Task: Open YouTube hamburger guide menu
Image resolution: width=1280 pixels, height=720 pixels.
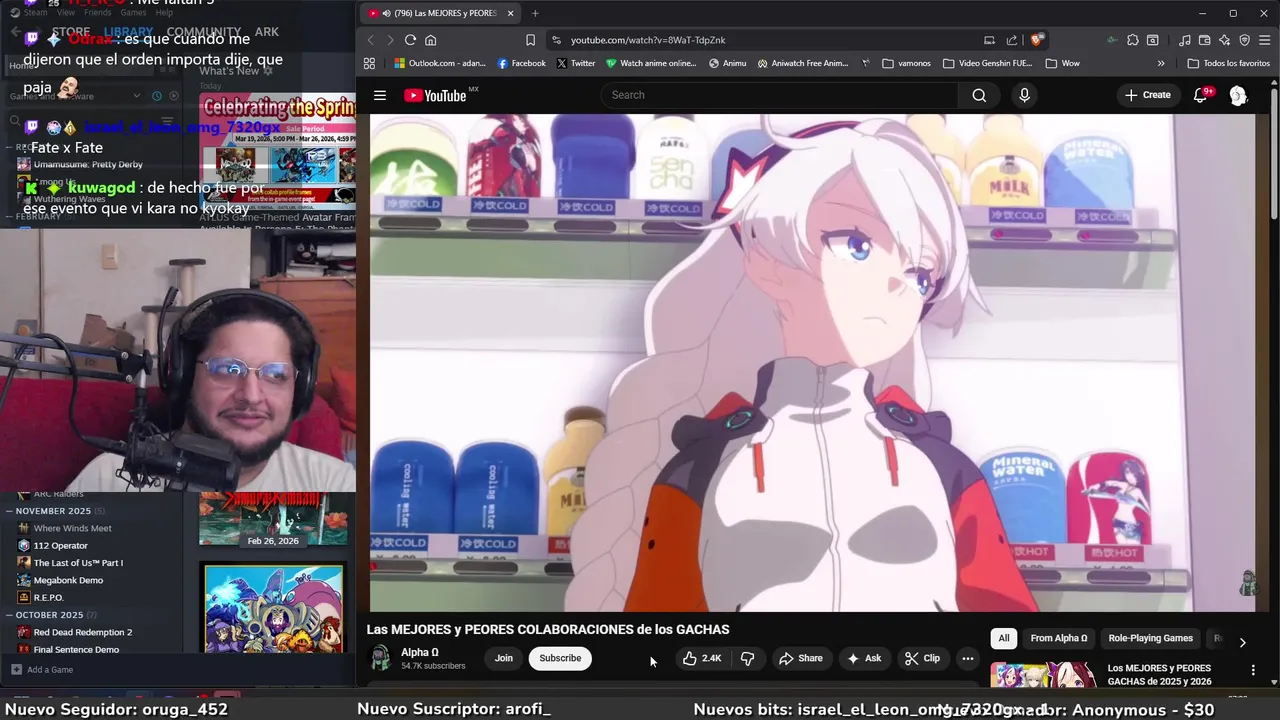Action: (x=380, y=95)
